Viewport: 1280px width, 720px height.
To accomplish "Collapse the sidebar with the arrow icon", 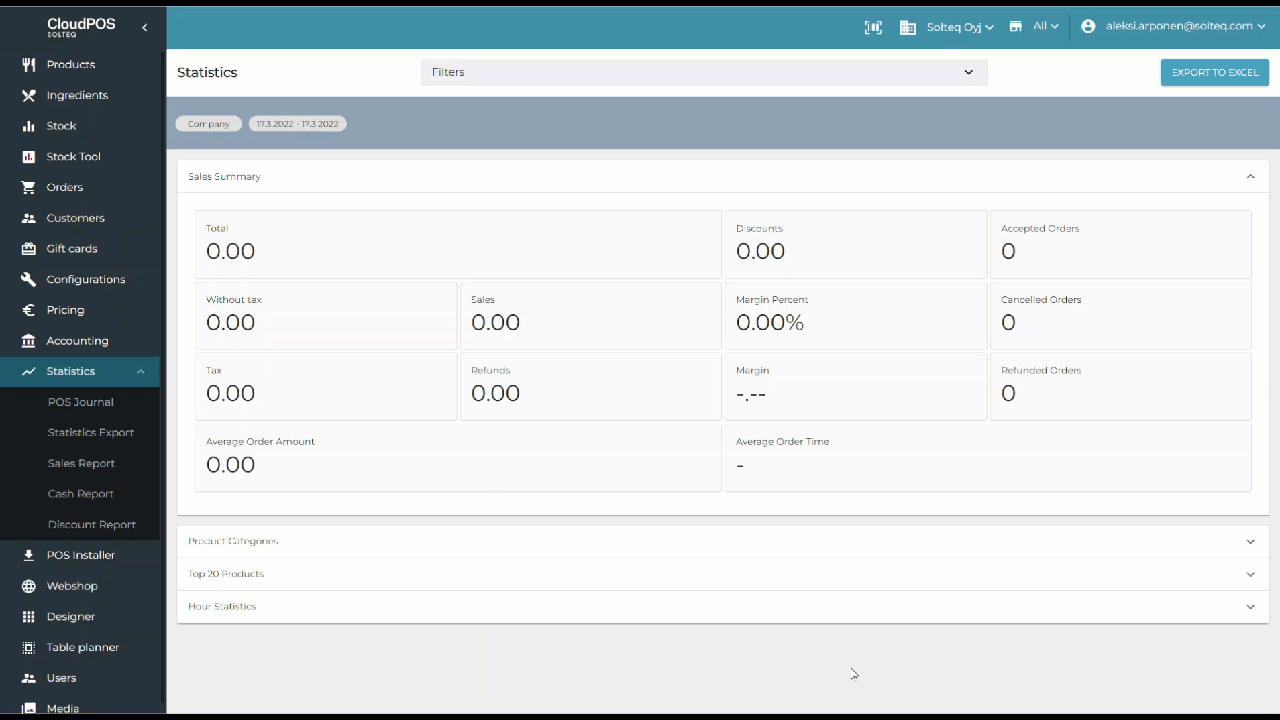I will (144, 27).
